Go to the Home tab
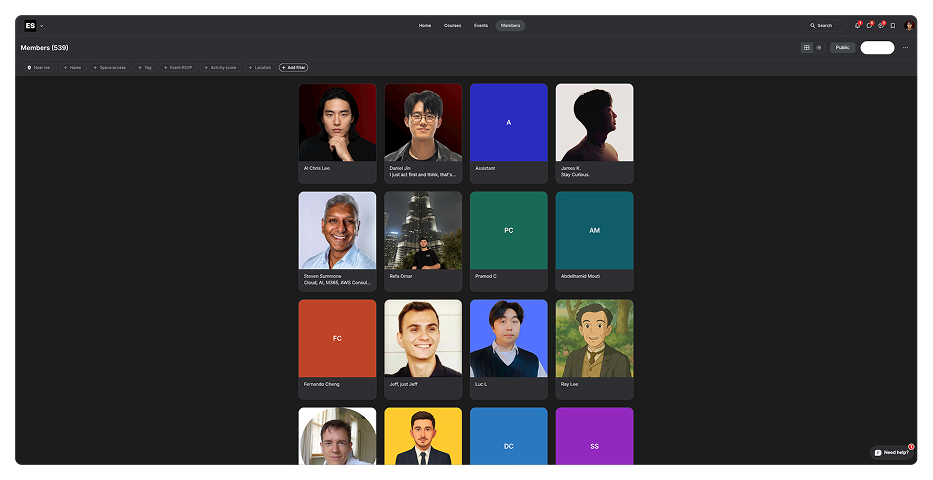The image size is (933, 480). tap(425, 26)
